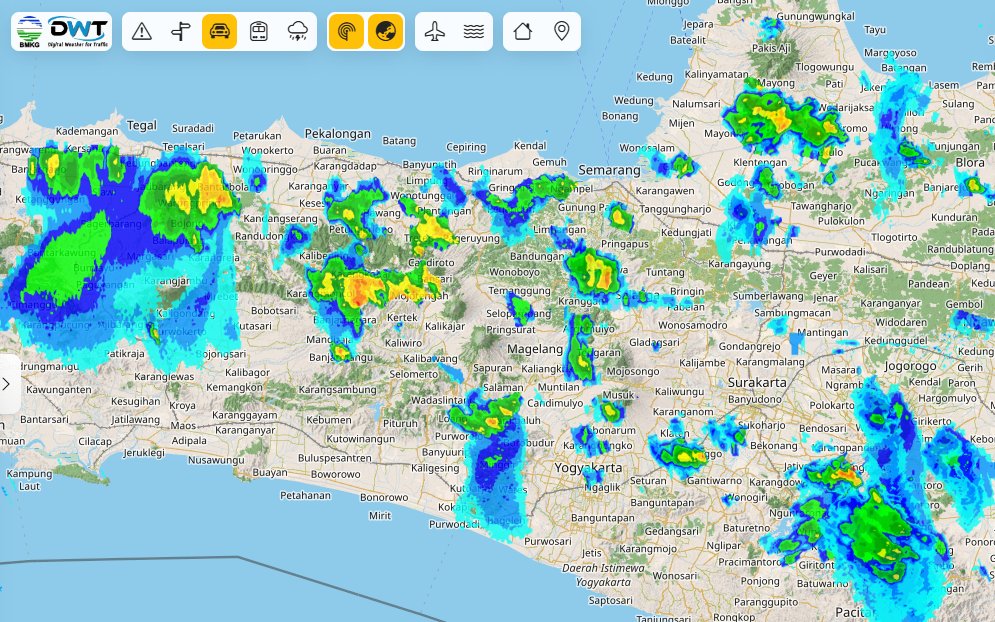Click the Temanggung label
The image size is (995, 622).
tap(519, 291)
